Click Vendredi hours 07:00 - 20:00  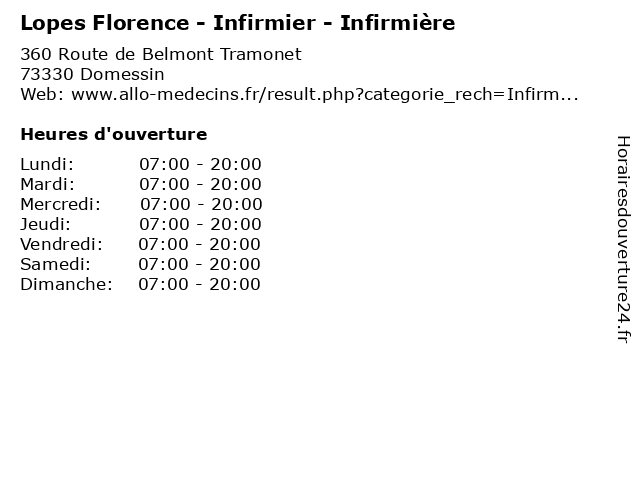point(199,244)
